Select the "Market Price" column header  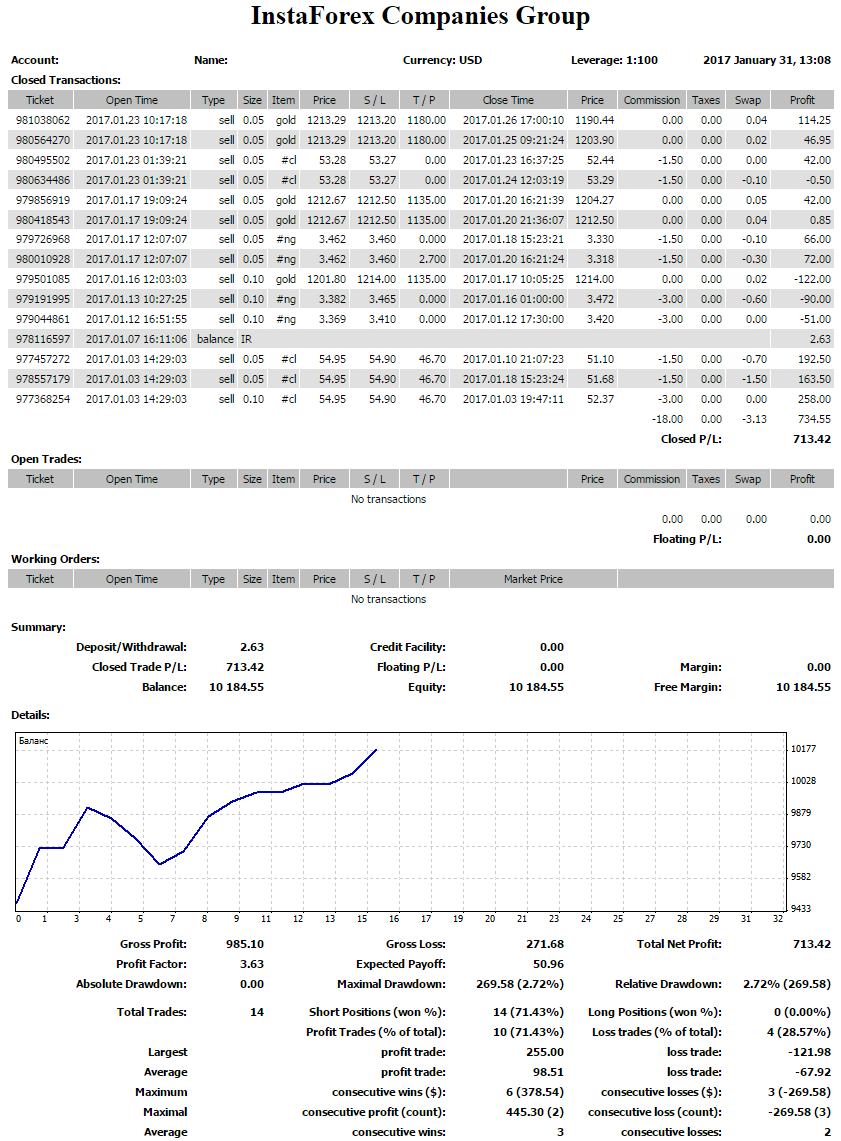(533, 579)
